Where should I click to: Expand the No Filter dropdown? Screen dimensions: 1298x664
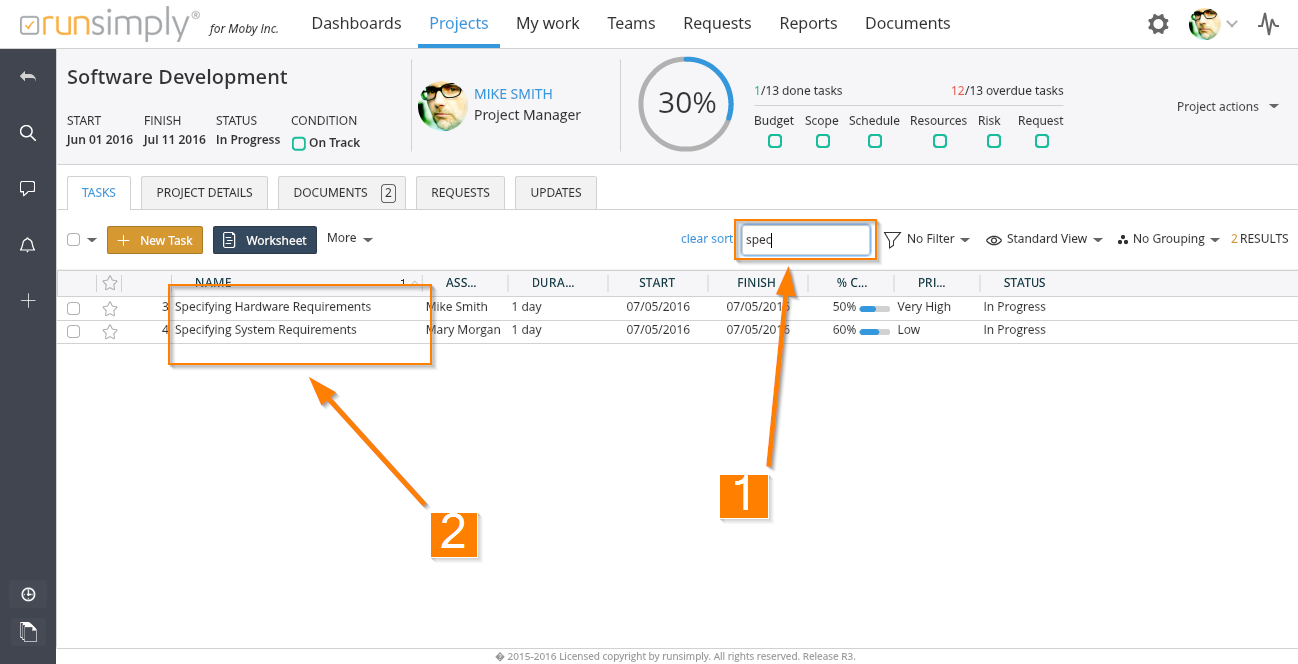[x=927, y=240]
